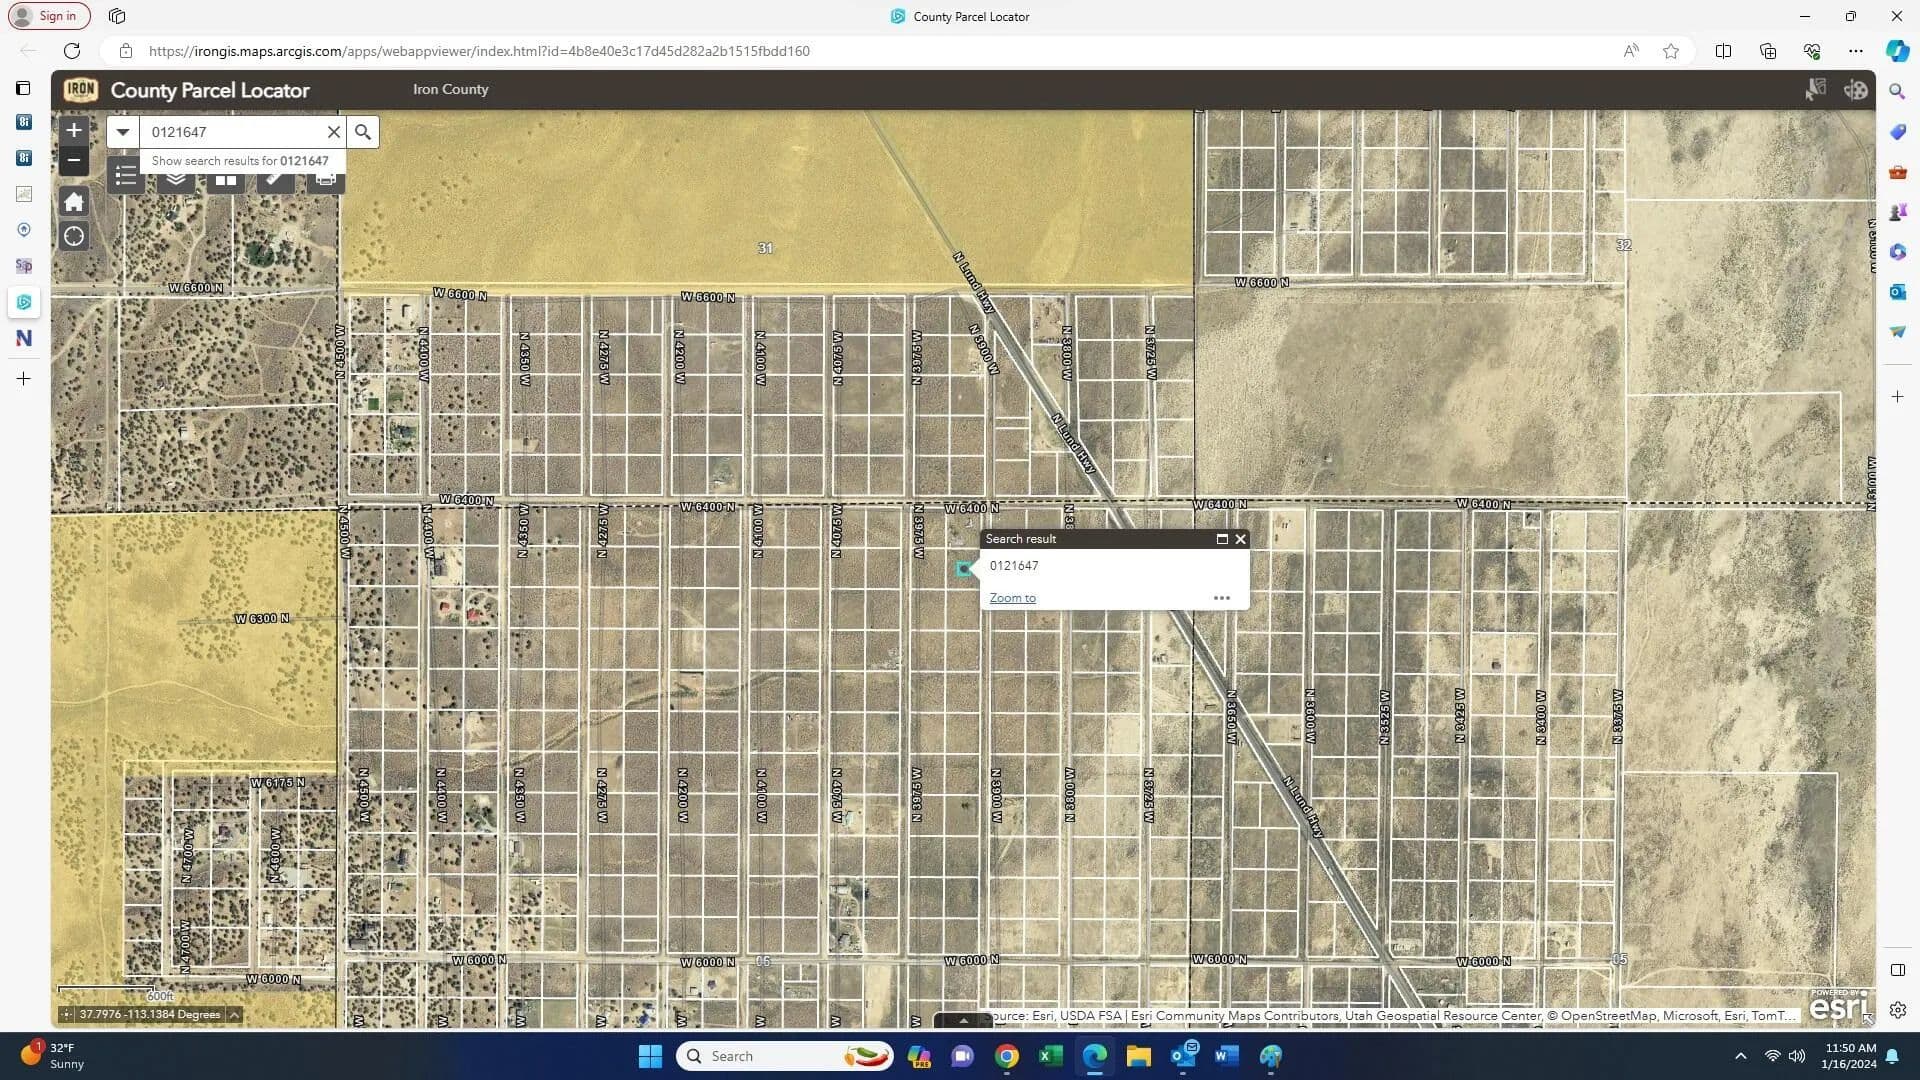
Task: Open Excel from the taskbar
Action: click(x=1050, y=1056)
